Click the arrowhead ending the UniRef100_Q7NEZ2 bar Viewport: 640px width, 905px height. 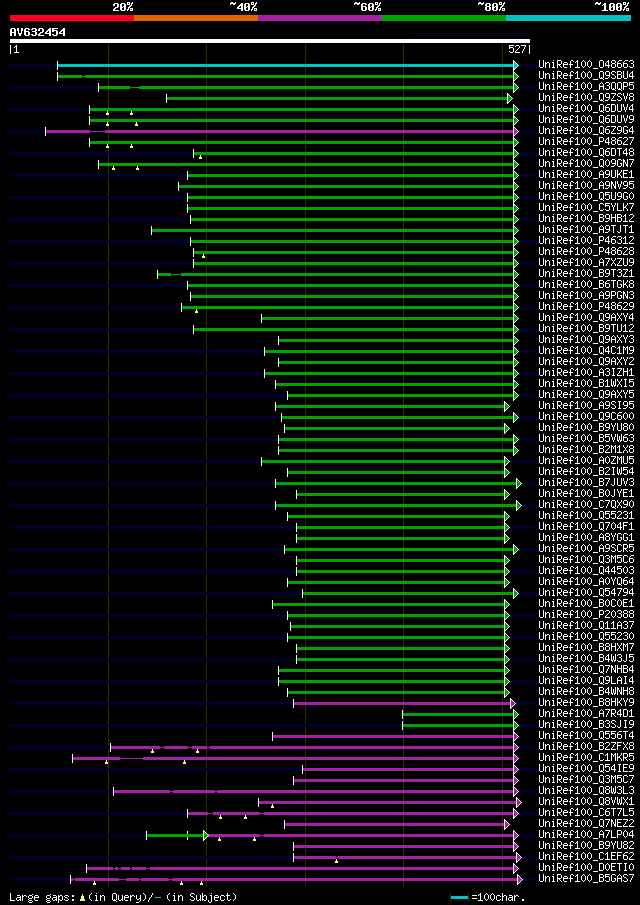tap(507, 824)
